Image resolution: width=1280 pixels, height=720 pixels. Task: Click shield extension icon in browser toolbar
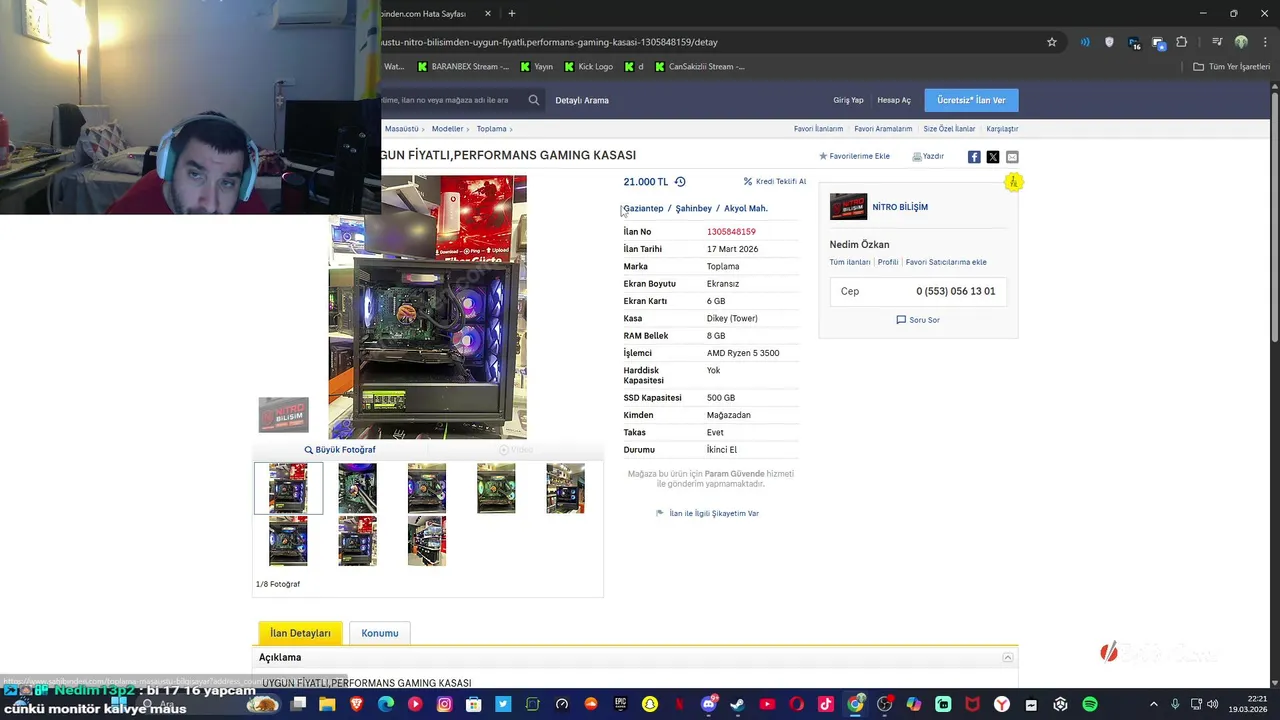(1109, 42)
